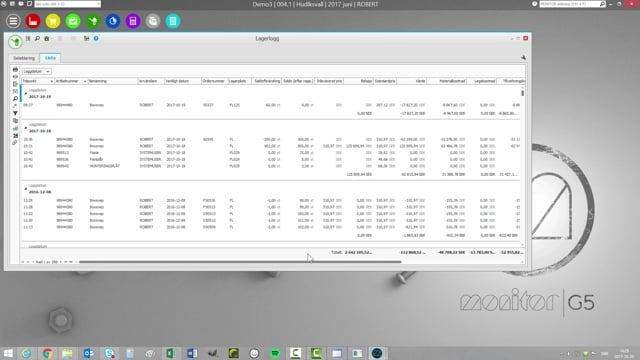The width and height of the screenshot is (640, 360).
Task: Click the horizontal scrollbar of the list
Action: click(240, 262)
